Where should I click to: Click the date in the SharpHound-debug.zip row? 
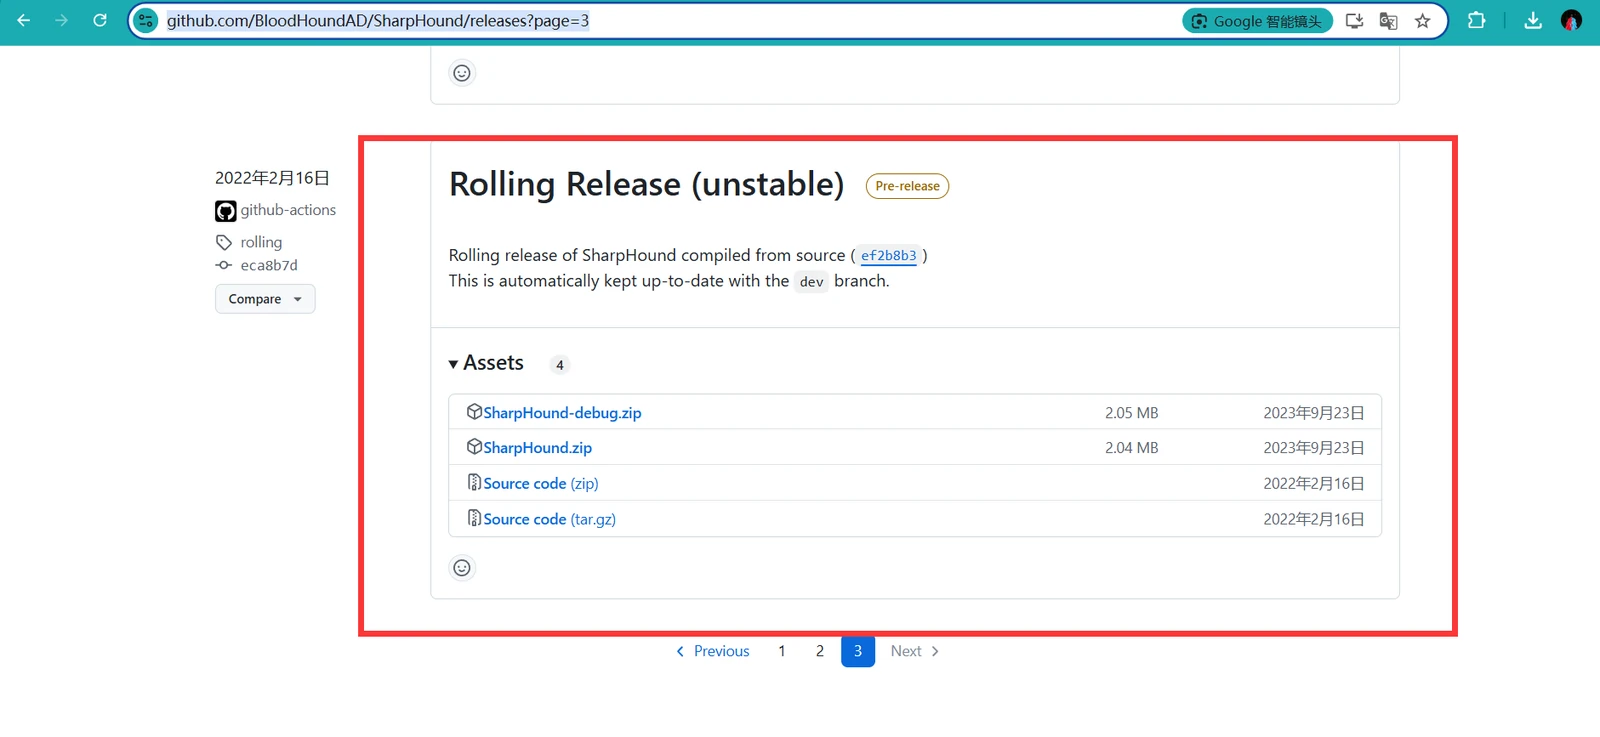pos(1314,413)
